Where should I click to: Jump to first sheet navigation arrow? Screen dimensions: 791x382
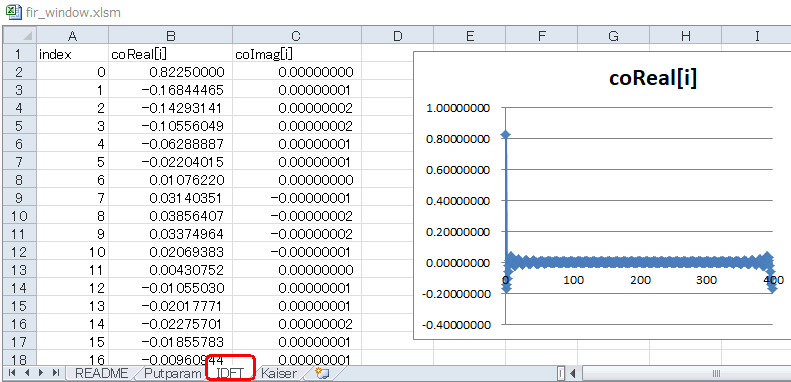point(12,373)
